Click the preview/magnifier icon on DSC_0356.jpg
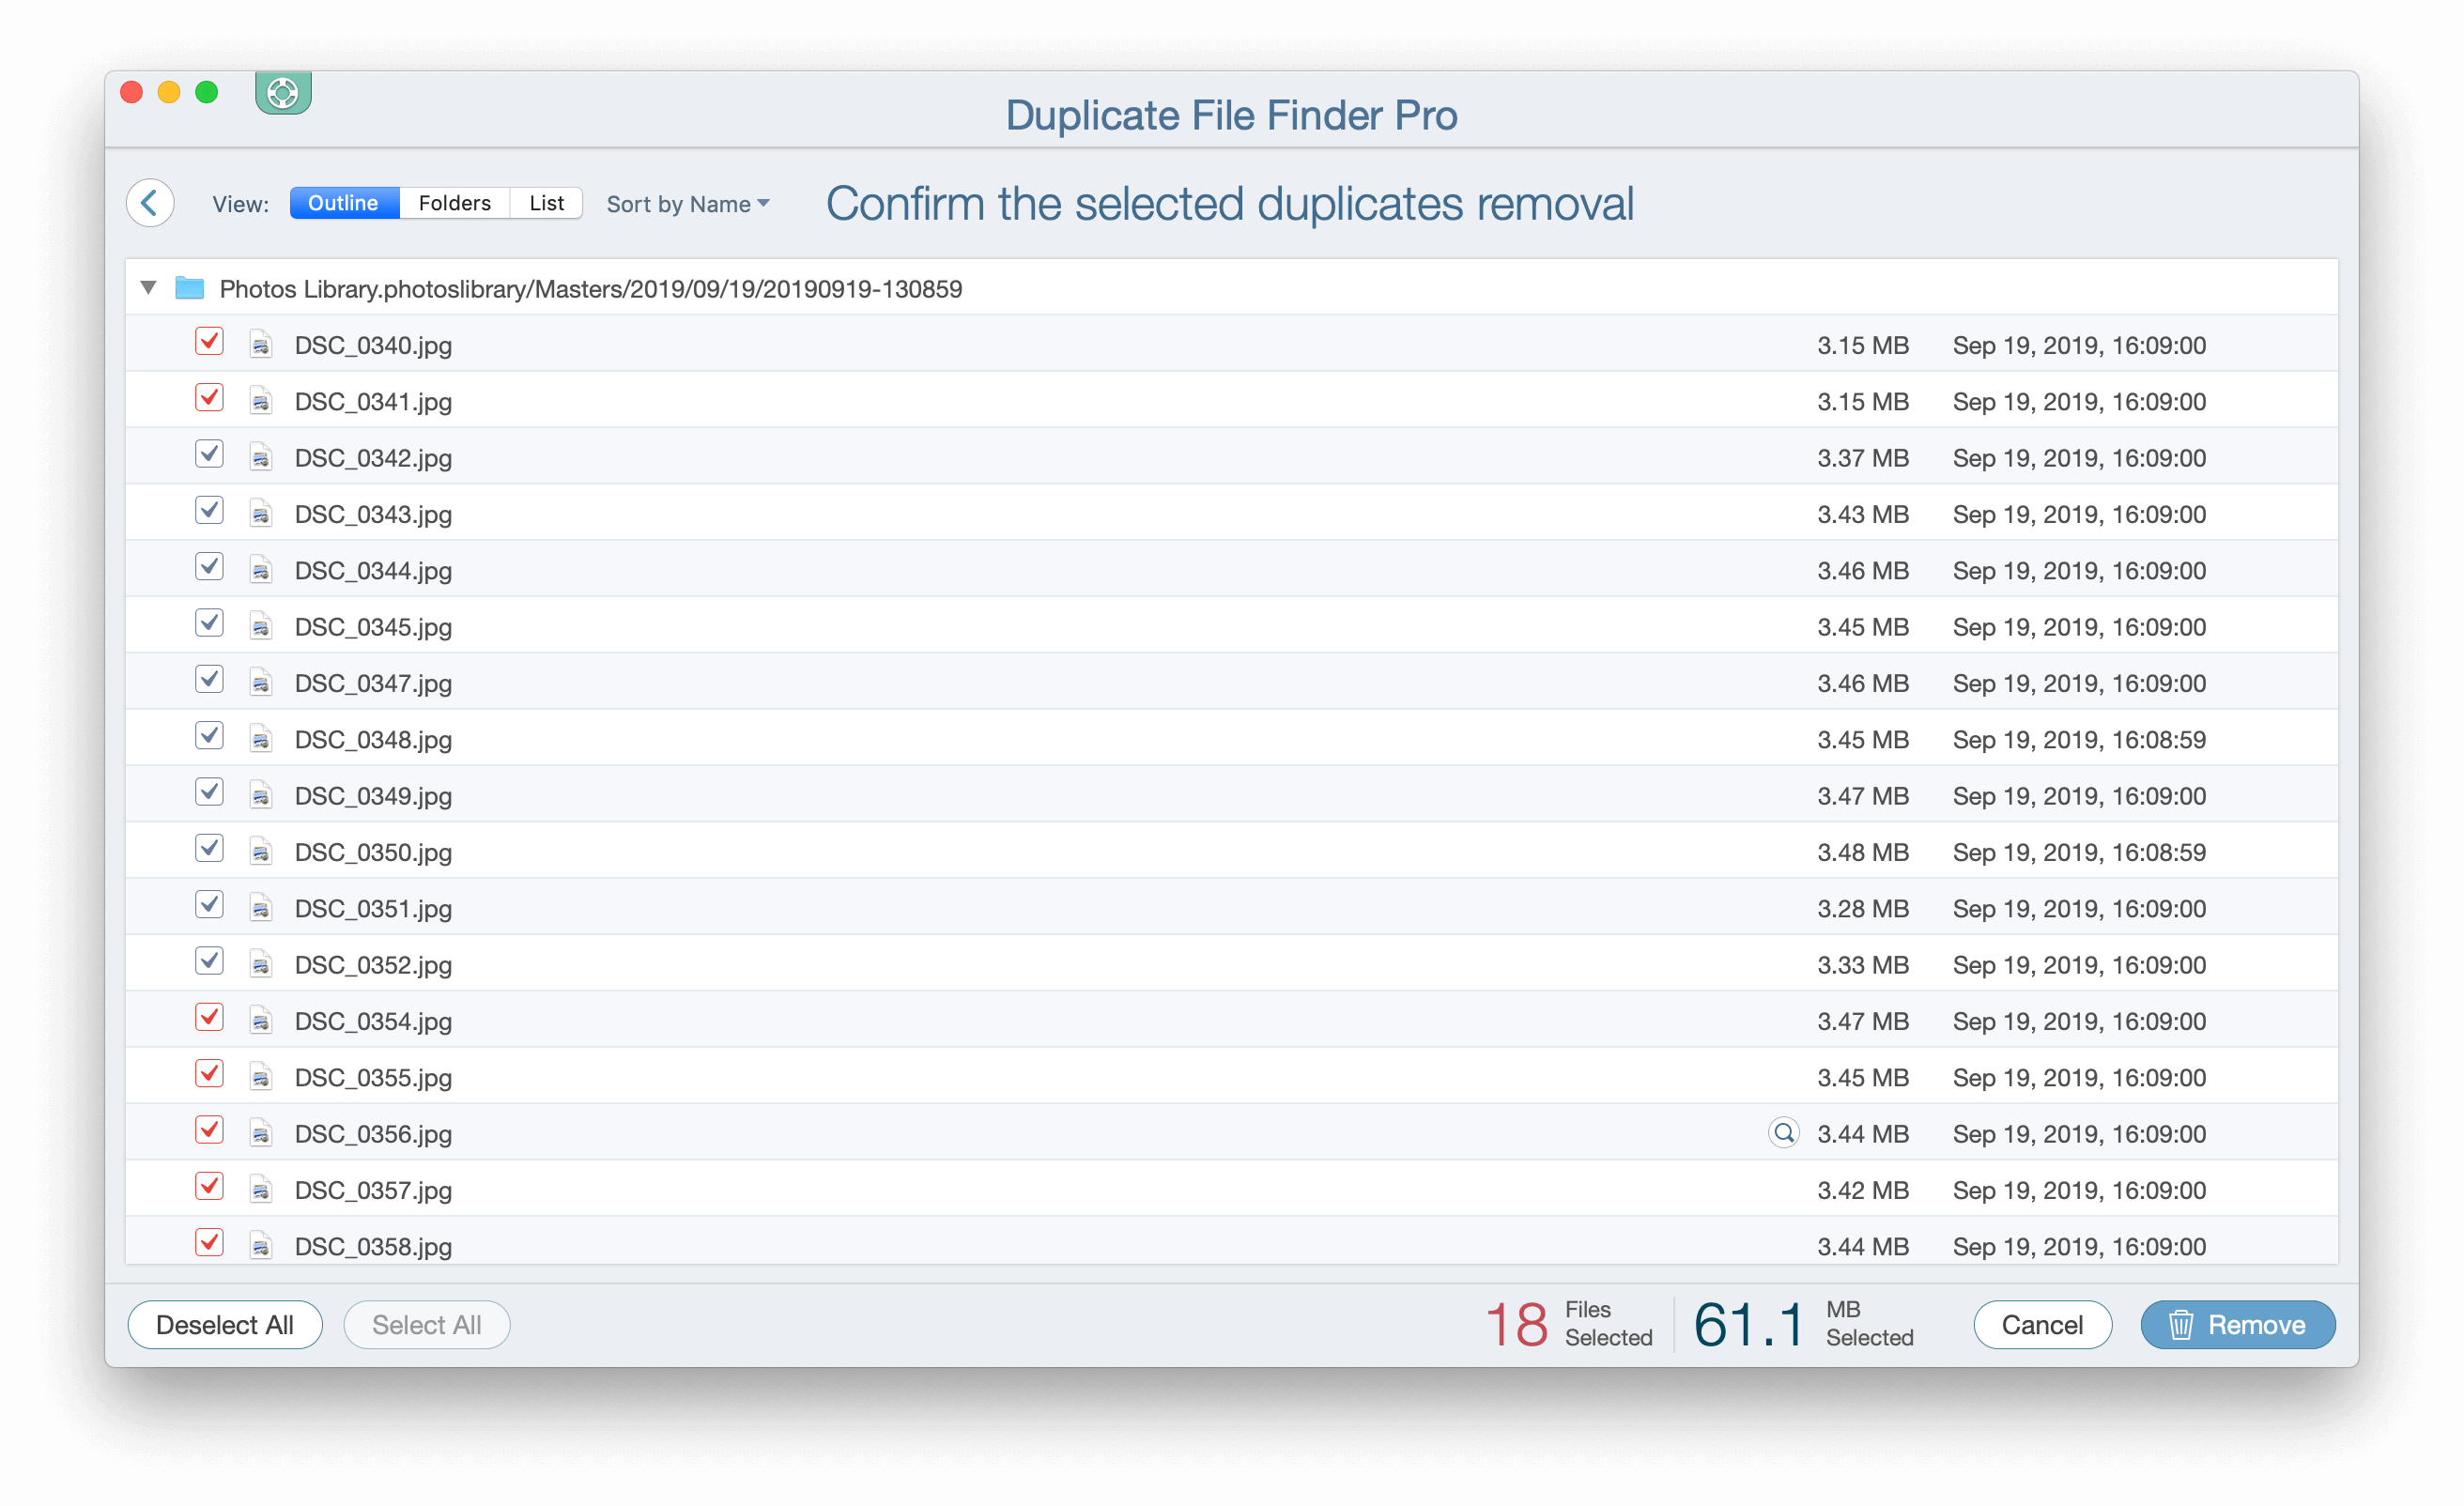The image size is (2464, 1506). [1779, 1133]
